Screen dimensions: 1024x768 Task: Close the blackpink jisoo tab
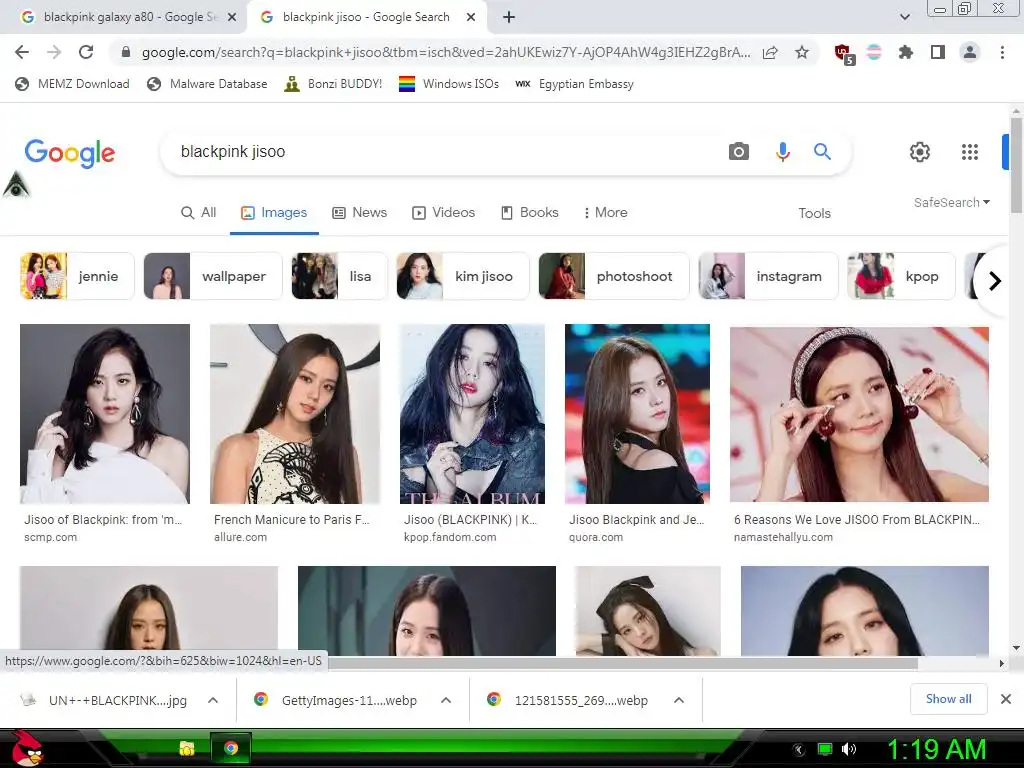(471, 18)
